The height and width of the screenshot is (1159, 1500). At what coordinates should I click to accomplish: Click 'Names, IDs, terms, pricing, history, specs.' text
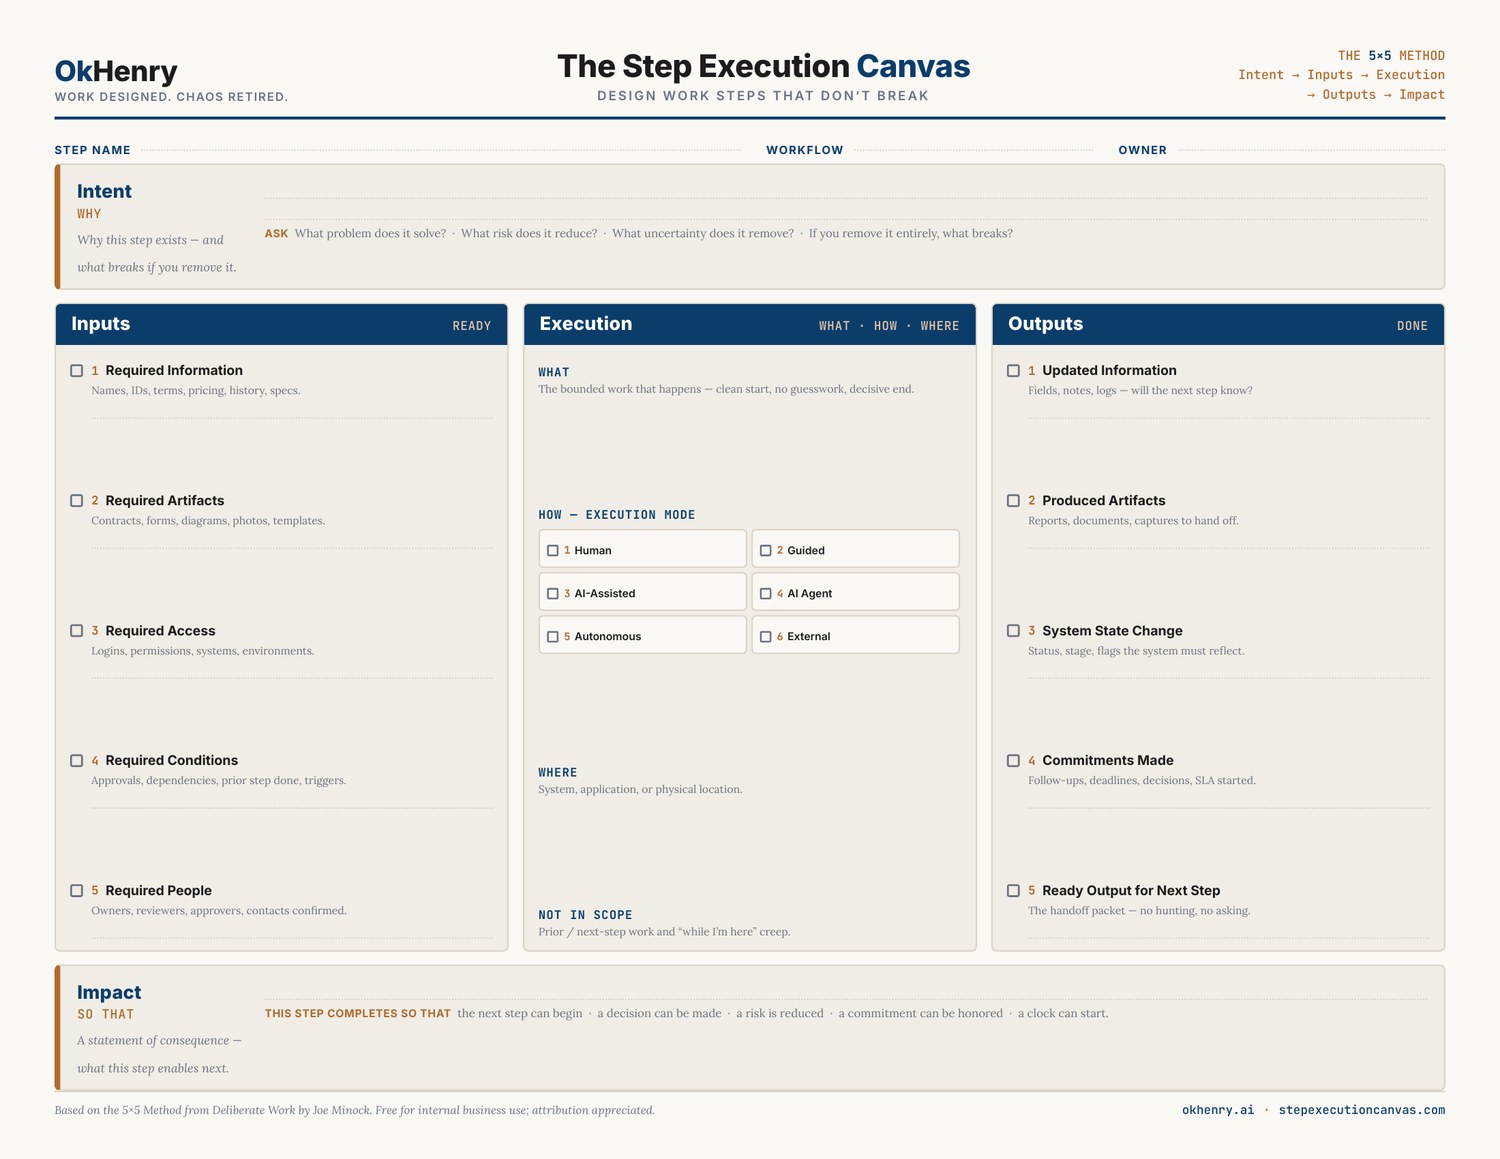point(196,391)
